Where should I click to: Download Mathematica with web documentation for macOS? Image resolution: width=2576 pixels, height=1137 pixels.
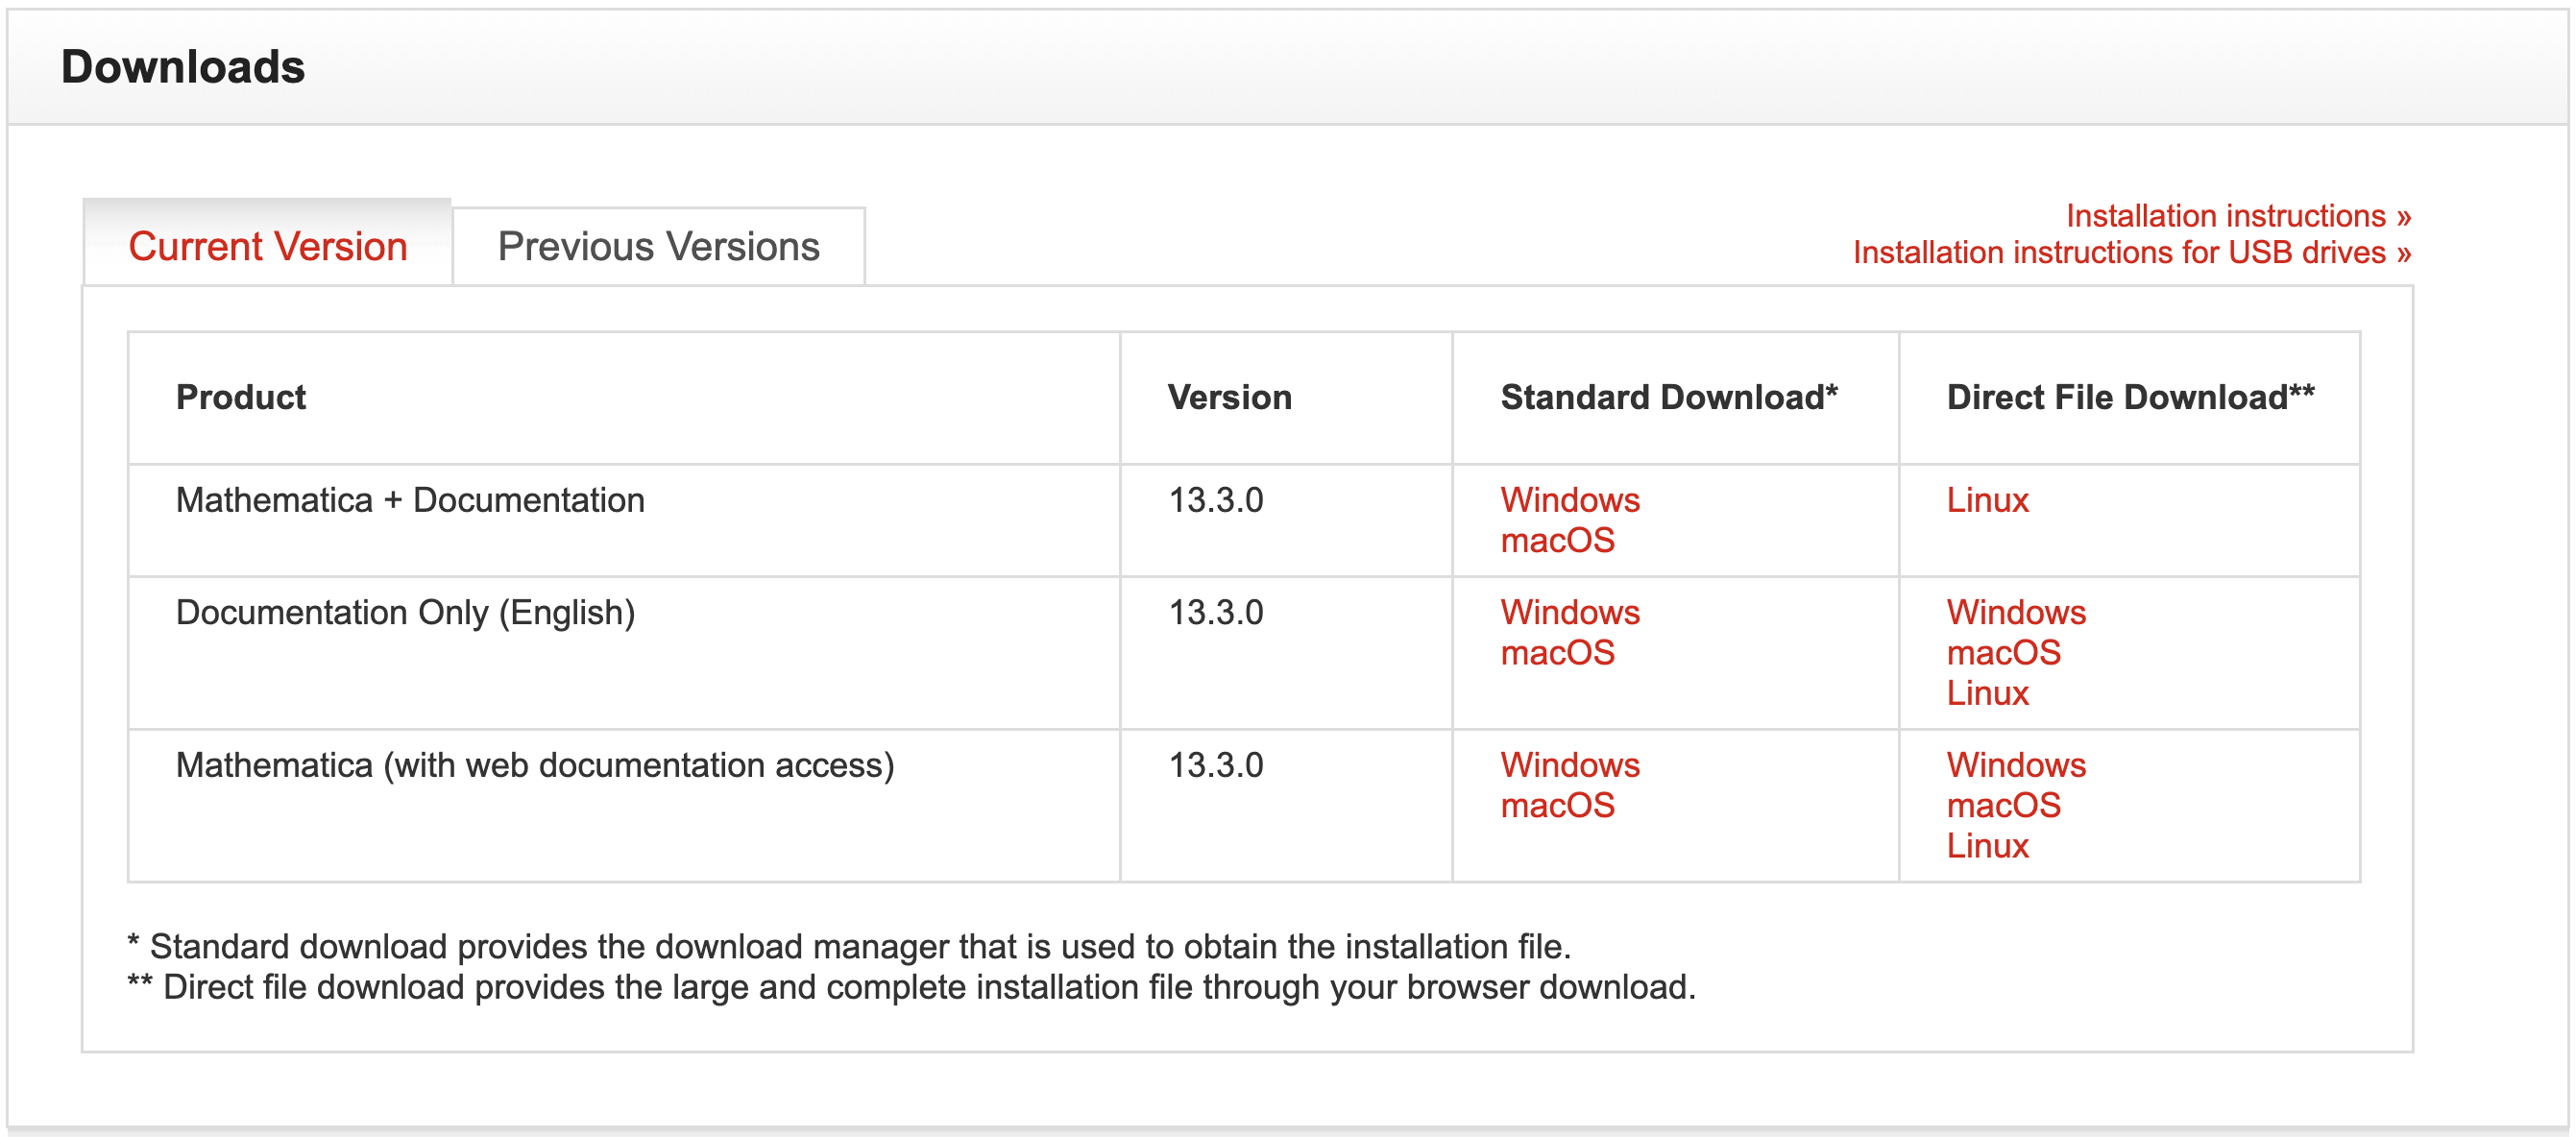coord(1557,805)
